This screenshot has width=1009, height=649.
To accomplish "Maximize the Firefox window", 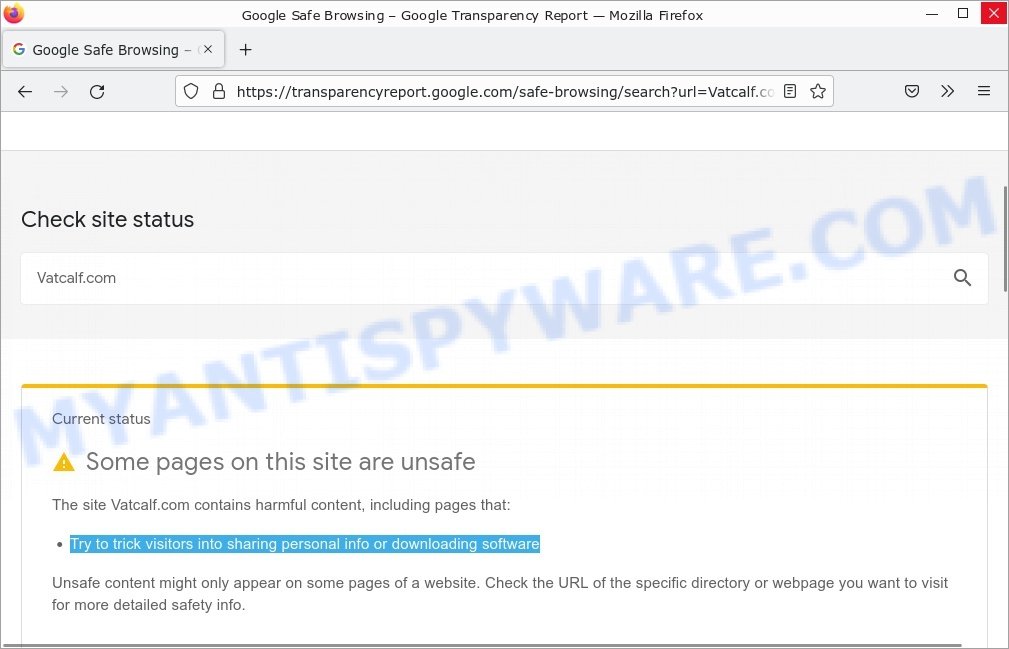I will 963,14.
